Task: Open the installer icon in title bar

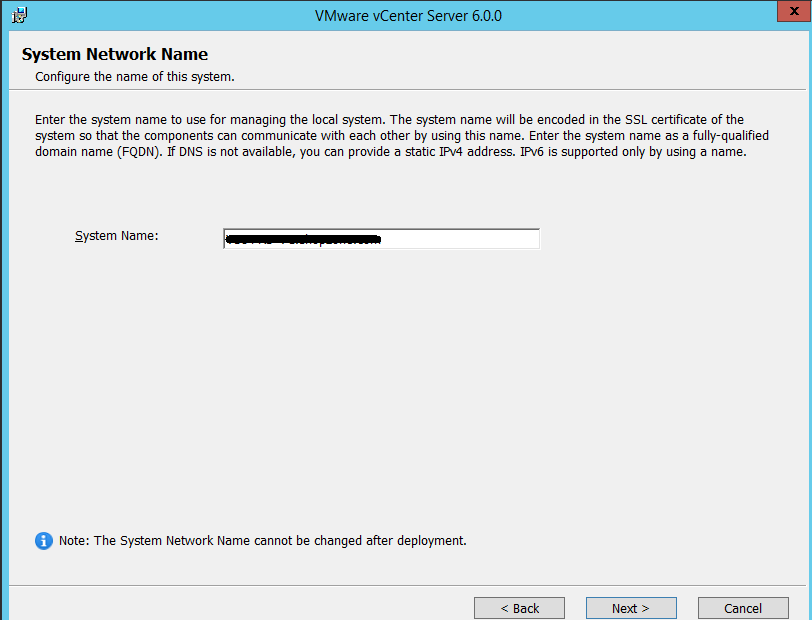Action: point(19,15)
